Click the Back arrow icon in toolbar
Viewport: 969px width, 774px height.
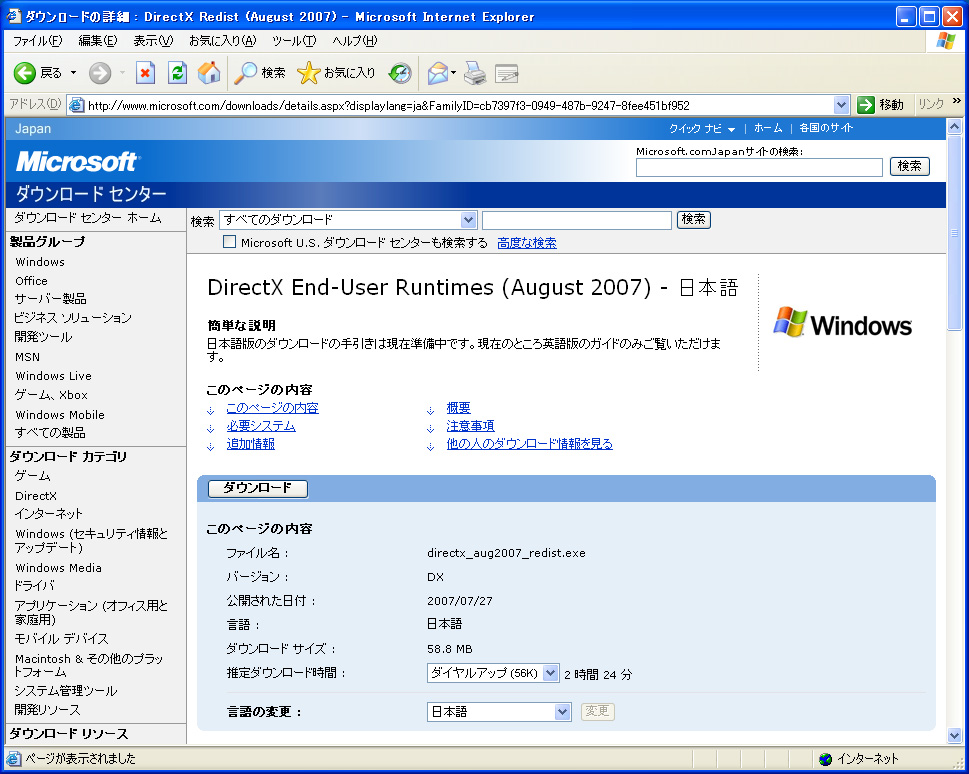[x=25, y=73]
